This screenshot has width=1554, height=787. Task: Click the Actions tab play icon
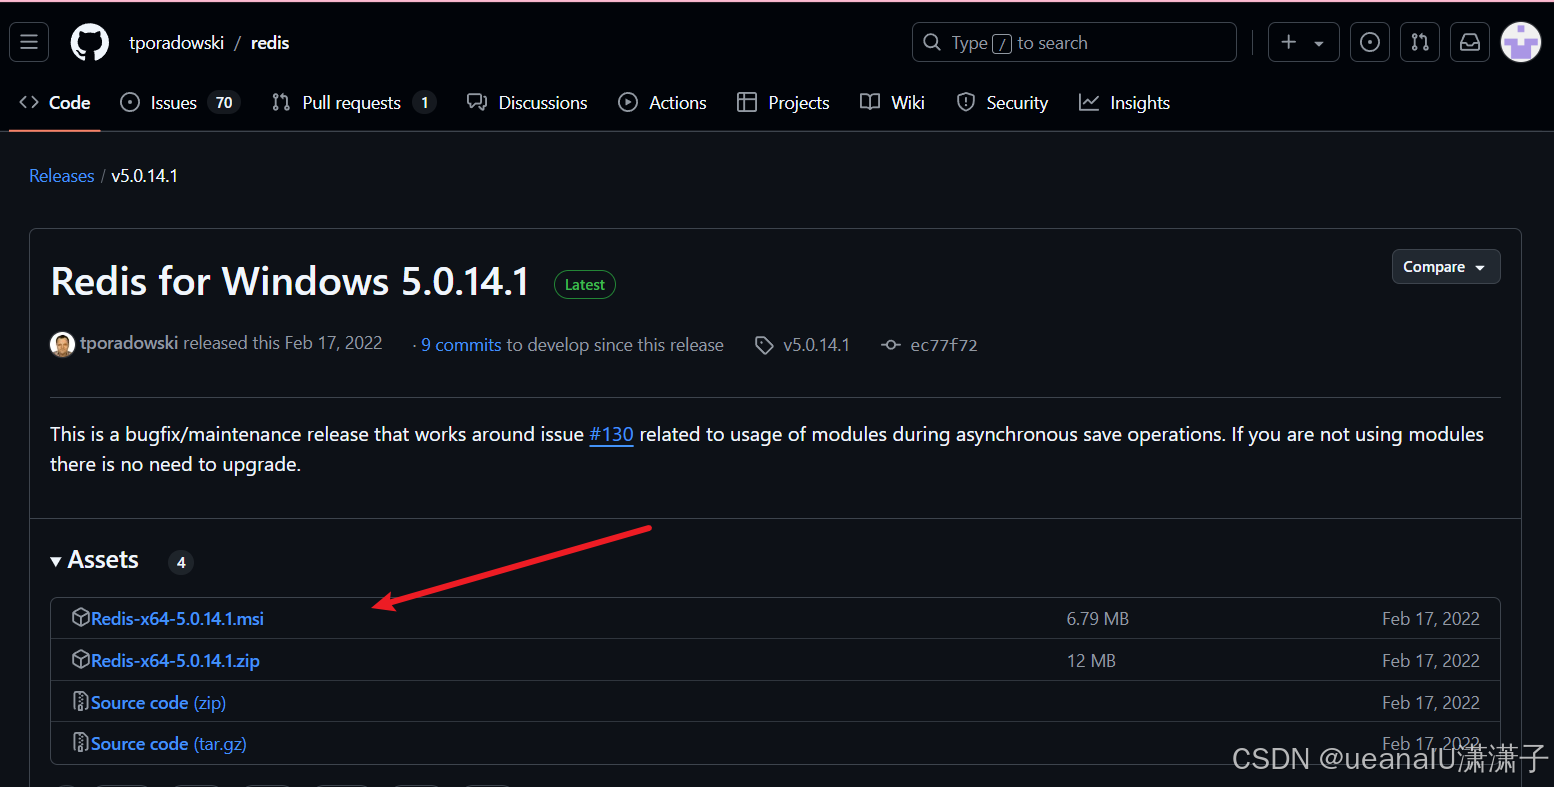628,102
